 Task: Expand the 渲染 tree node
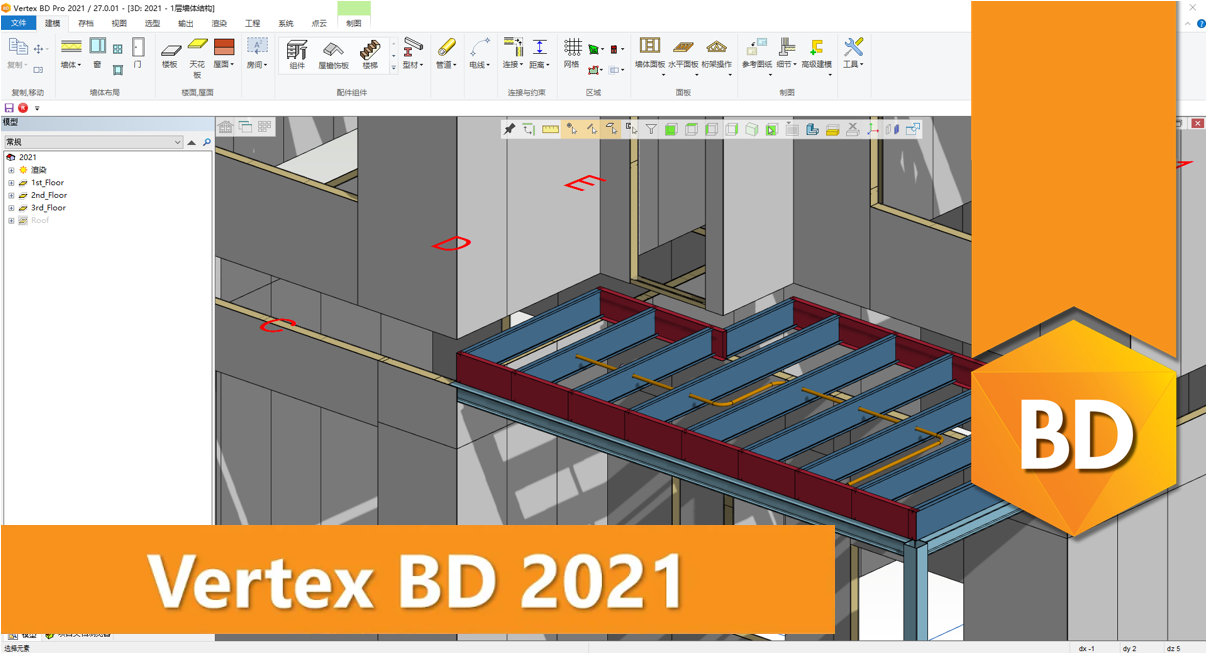pos(11,170)
